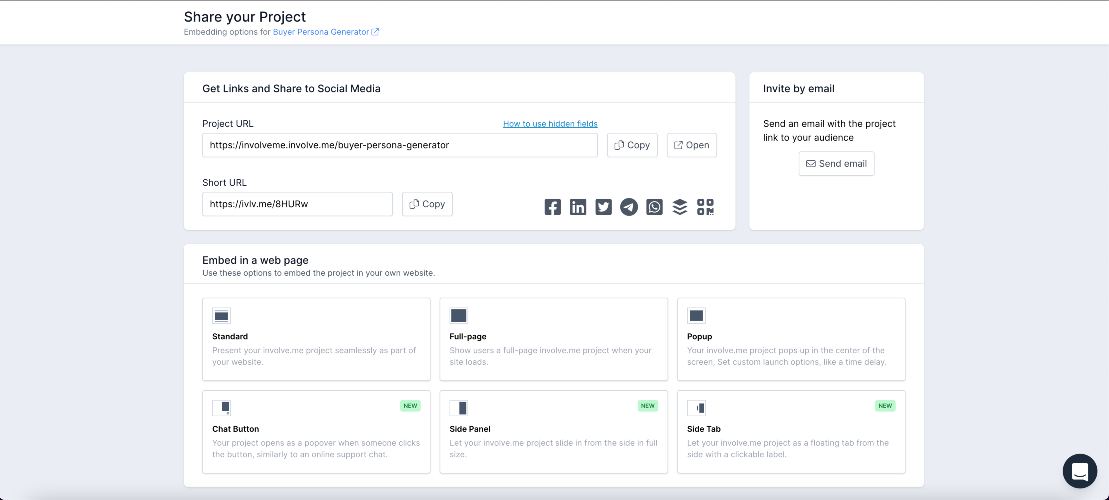The height and width of the screenshot is (500, 1109).
Task: Select the Full-page embed card description
Action: tap(550, 356)
